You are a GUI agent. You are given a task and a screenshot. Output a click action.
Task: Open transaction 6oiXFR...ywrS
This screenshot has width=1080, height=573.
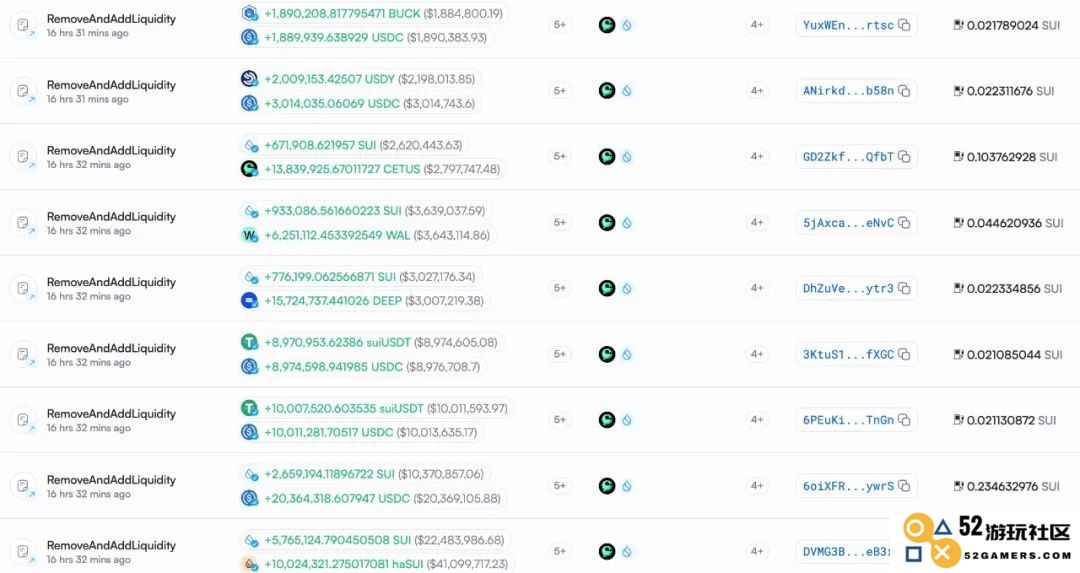pos(849,486)
